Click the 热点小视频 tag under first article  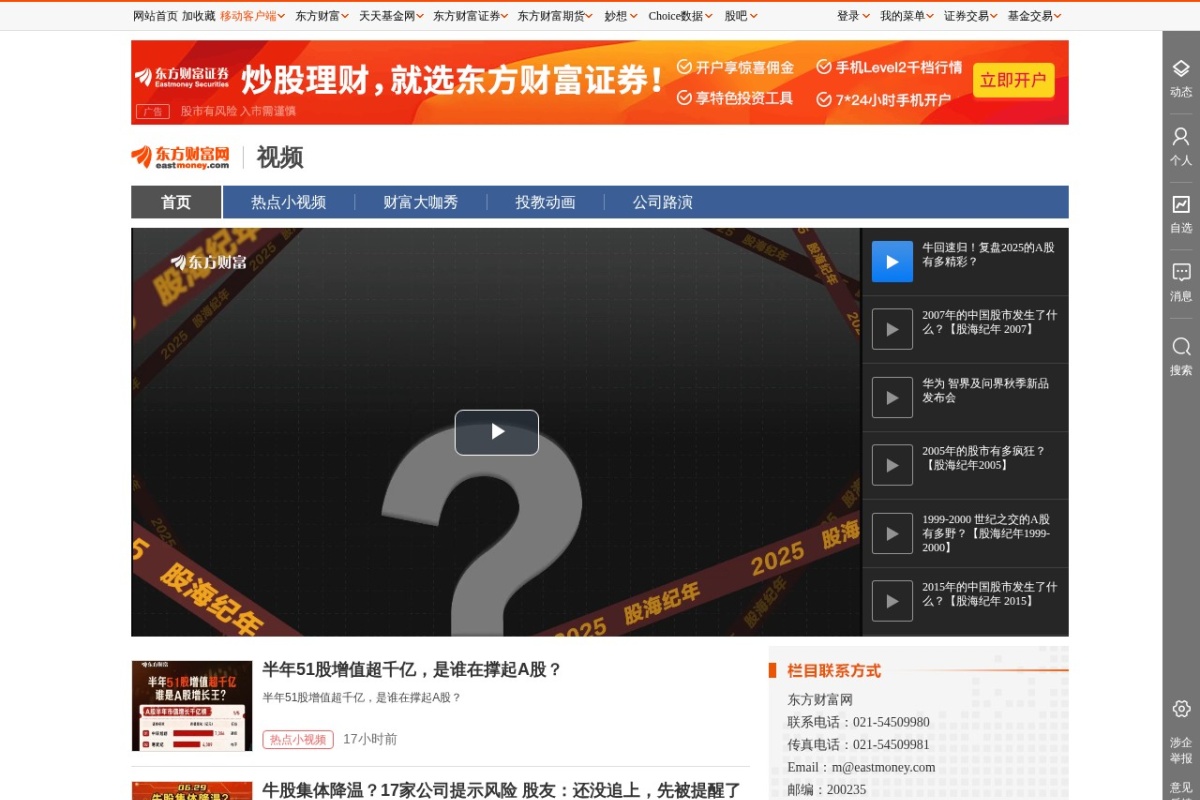298,739
